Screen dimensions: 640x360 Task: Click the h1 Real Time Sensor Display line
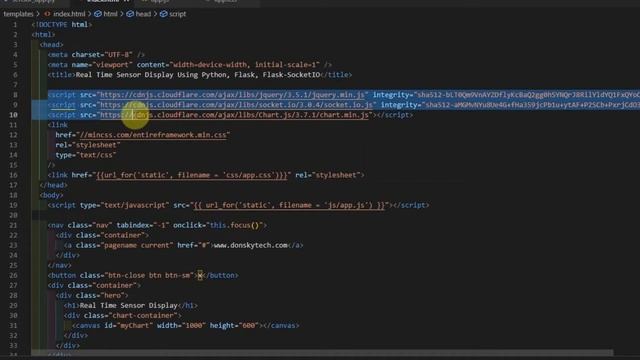(x=131, y=306)
